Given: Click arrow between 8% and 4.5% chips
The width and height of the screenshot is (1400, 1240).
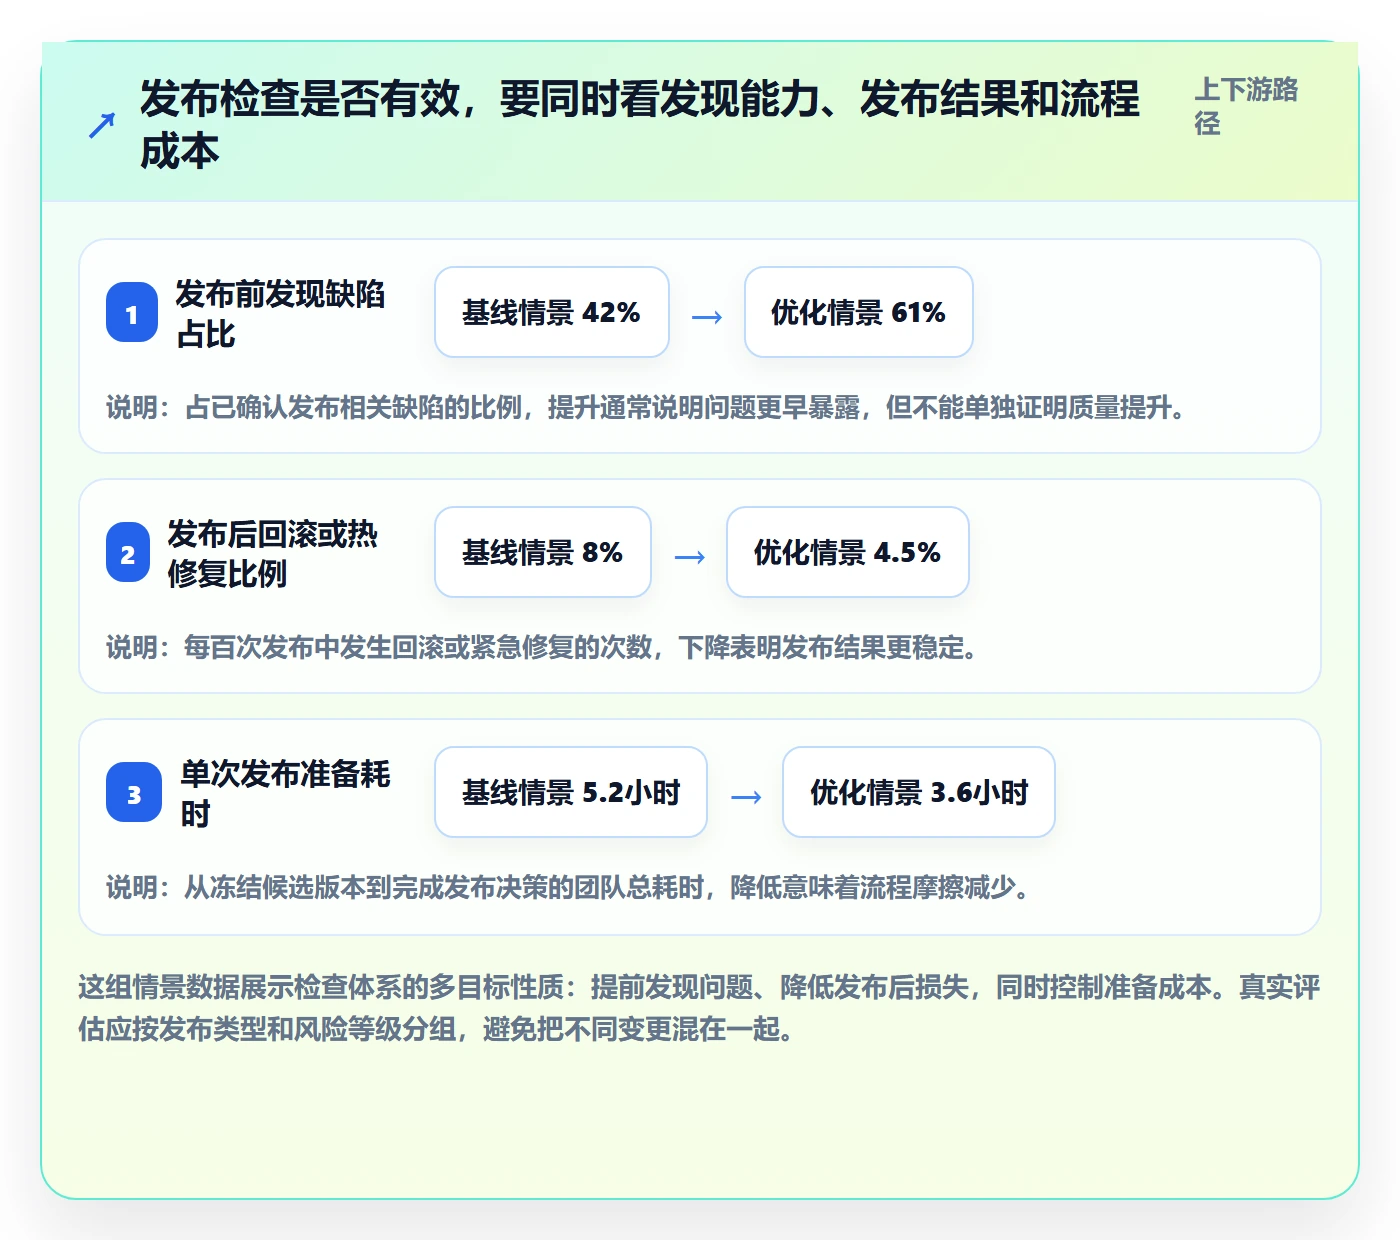Looking at the screenshot, I should (x=689, y=557).
